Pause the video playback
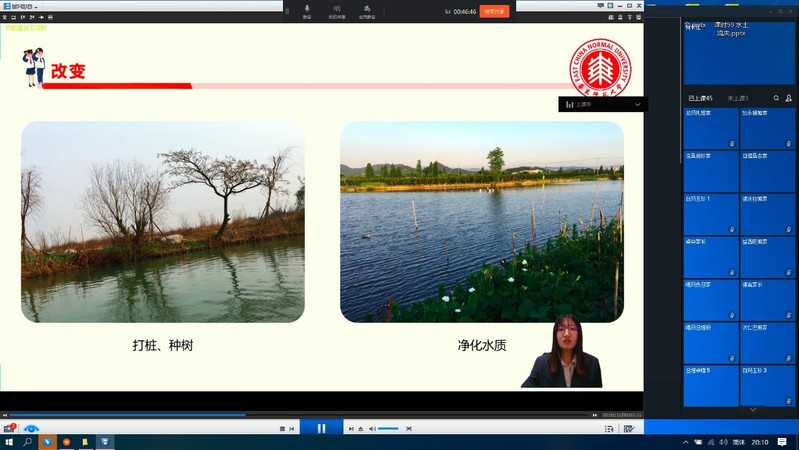This screenshot has width=799, height=450. [x=321, y=428]
